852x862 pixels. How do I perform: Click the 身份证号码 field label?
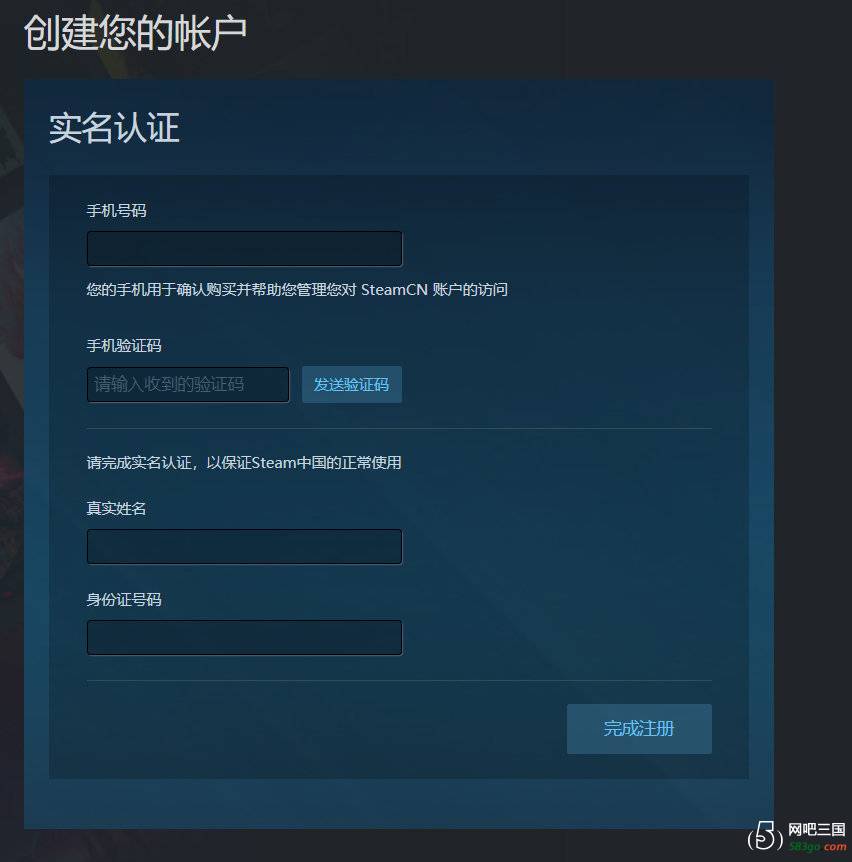124,600
